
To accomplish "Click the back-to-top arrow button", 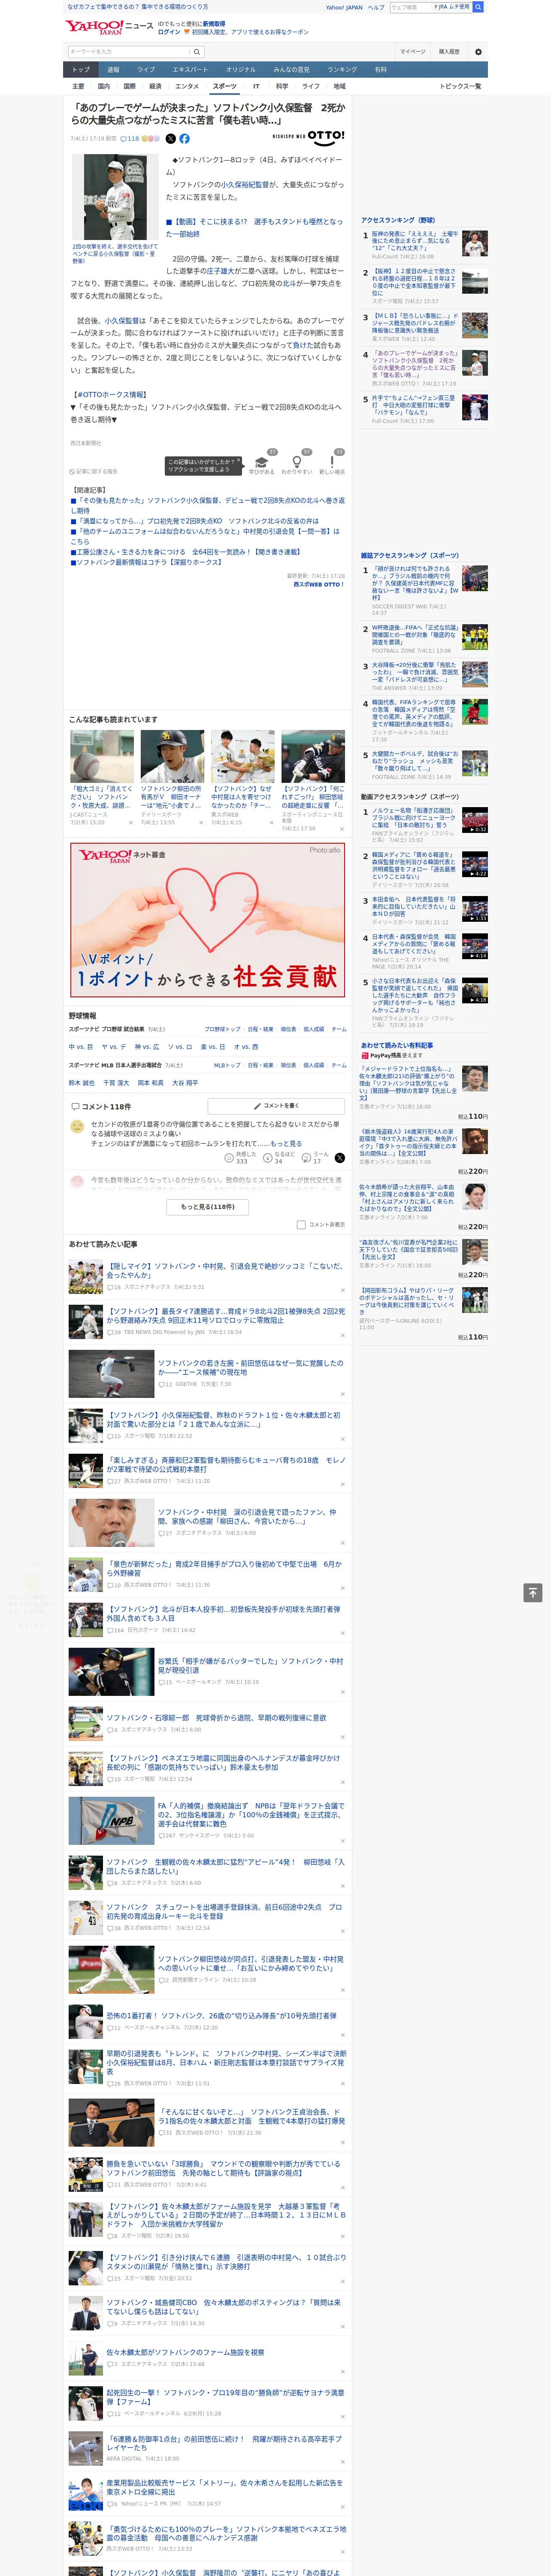I will pos(533,1593).
